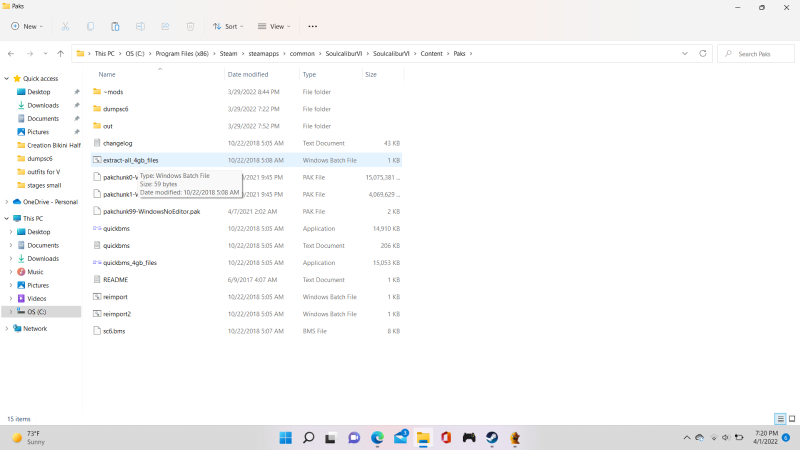The width and height of the screenshot is (800, 450).
Task: Open the Sort dropdown
Action: coord(228,27)
